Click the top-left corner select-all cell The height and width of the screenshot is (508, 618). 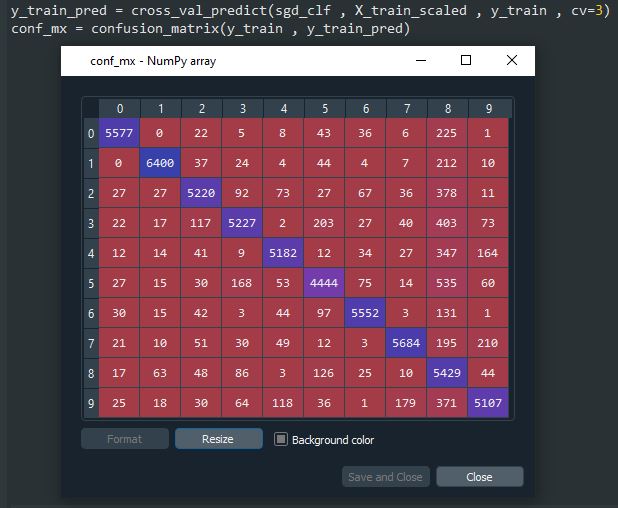pos(91,109)
